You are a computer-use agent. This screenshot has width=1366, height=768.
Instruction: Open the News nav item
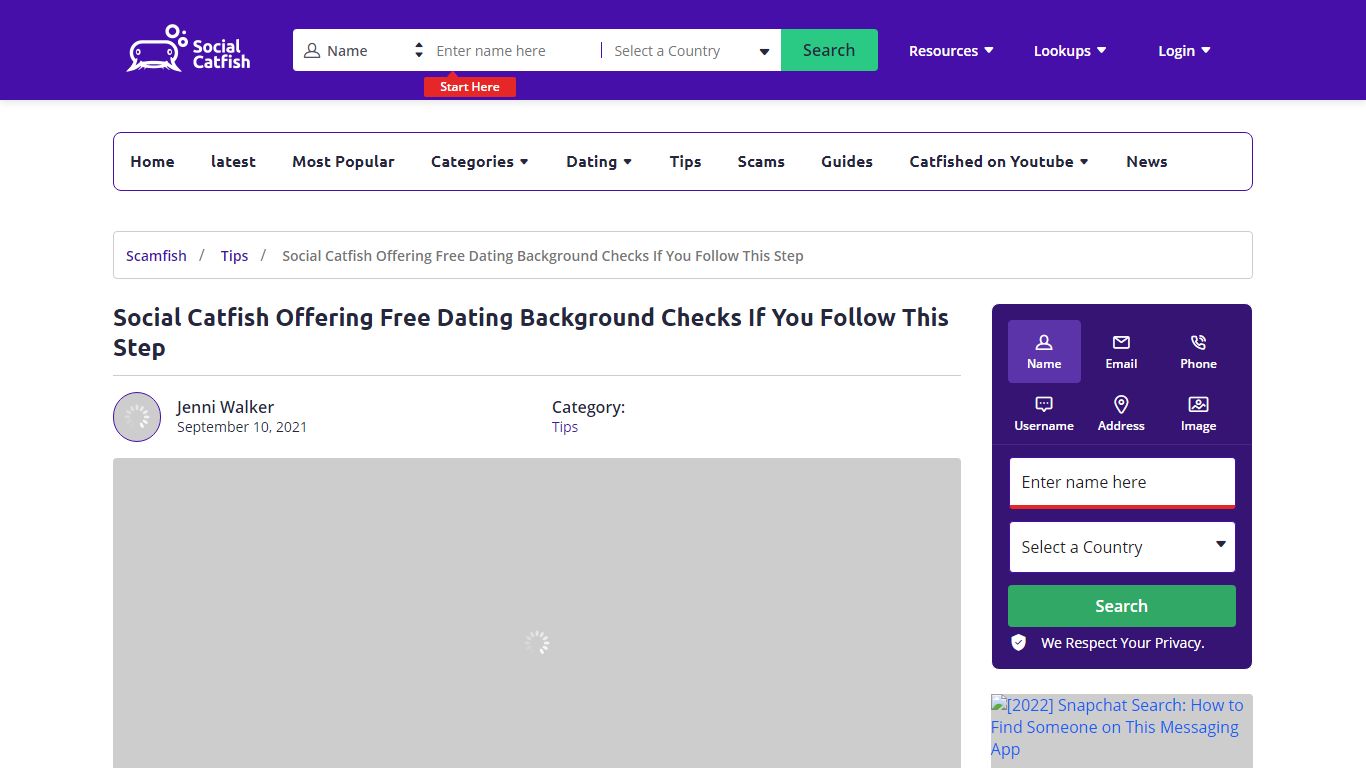1147,161
